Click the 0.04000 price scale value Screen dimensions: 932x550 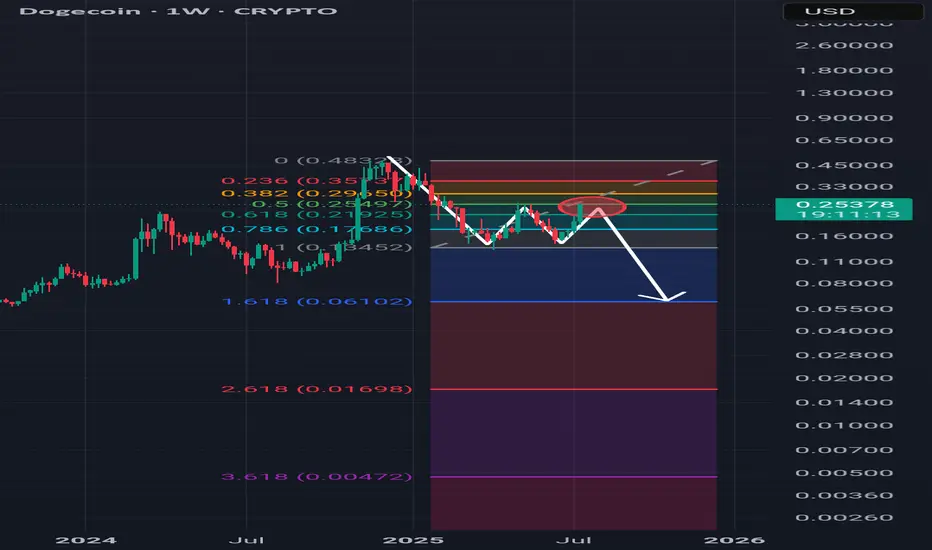click(844, 331)
